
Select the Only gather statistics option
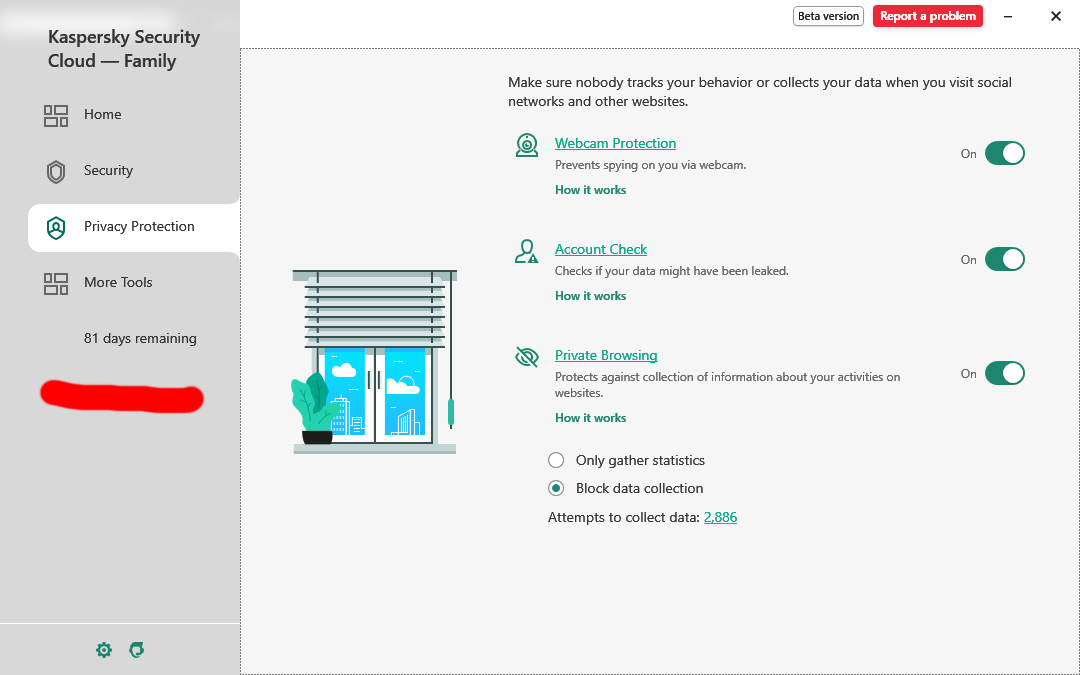[626, 460]
